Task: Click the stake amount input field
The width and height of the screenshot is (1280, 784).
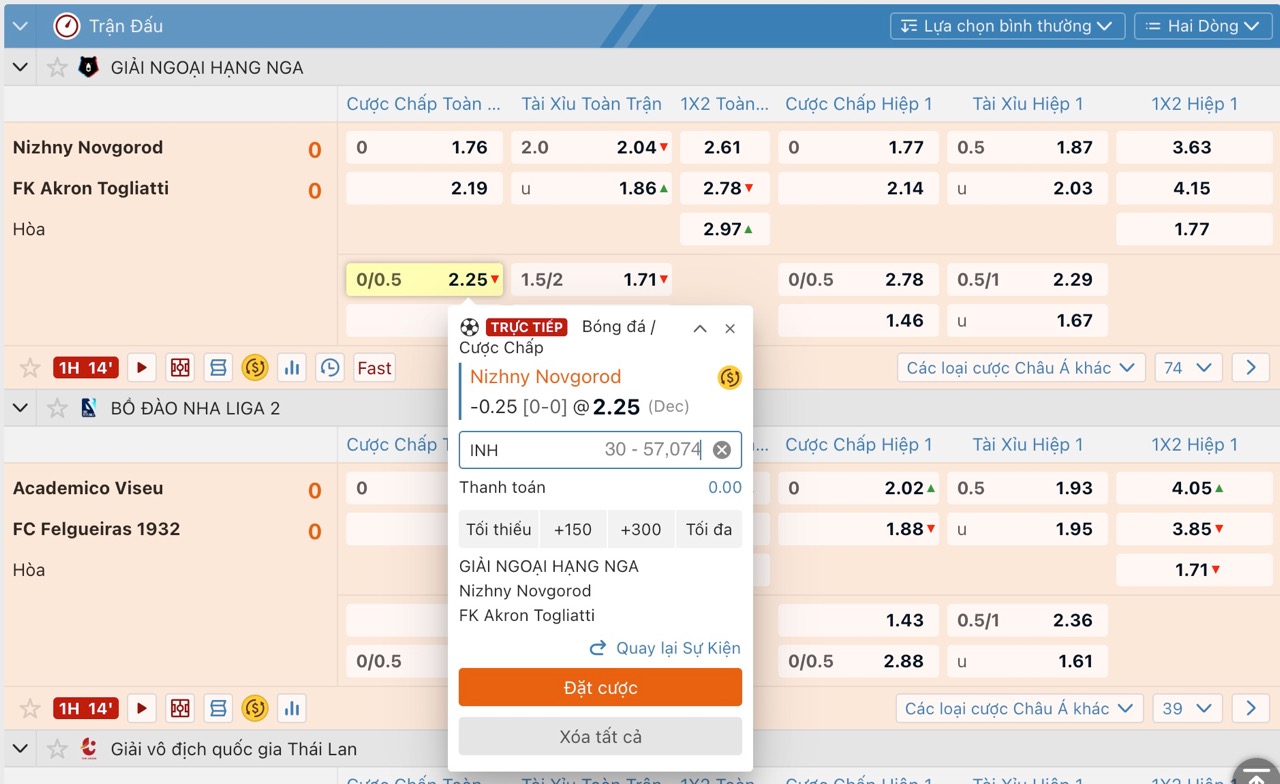Action: (x=600, y=450)
